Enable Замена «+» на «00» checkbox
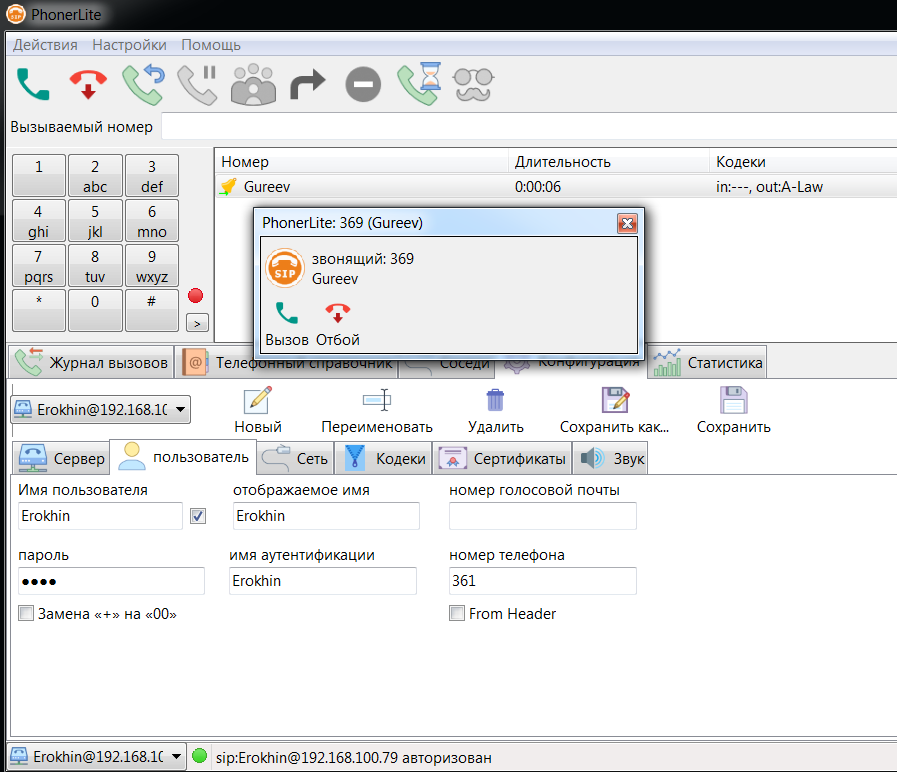The height and width of the screenshot is (772, 897). pyautogui.click(x=26, y=613)
